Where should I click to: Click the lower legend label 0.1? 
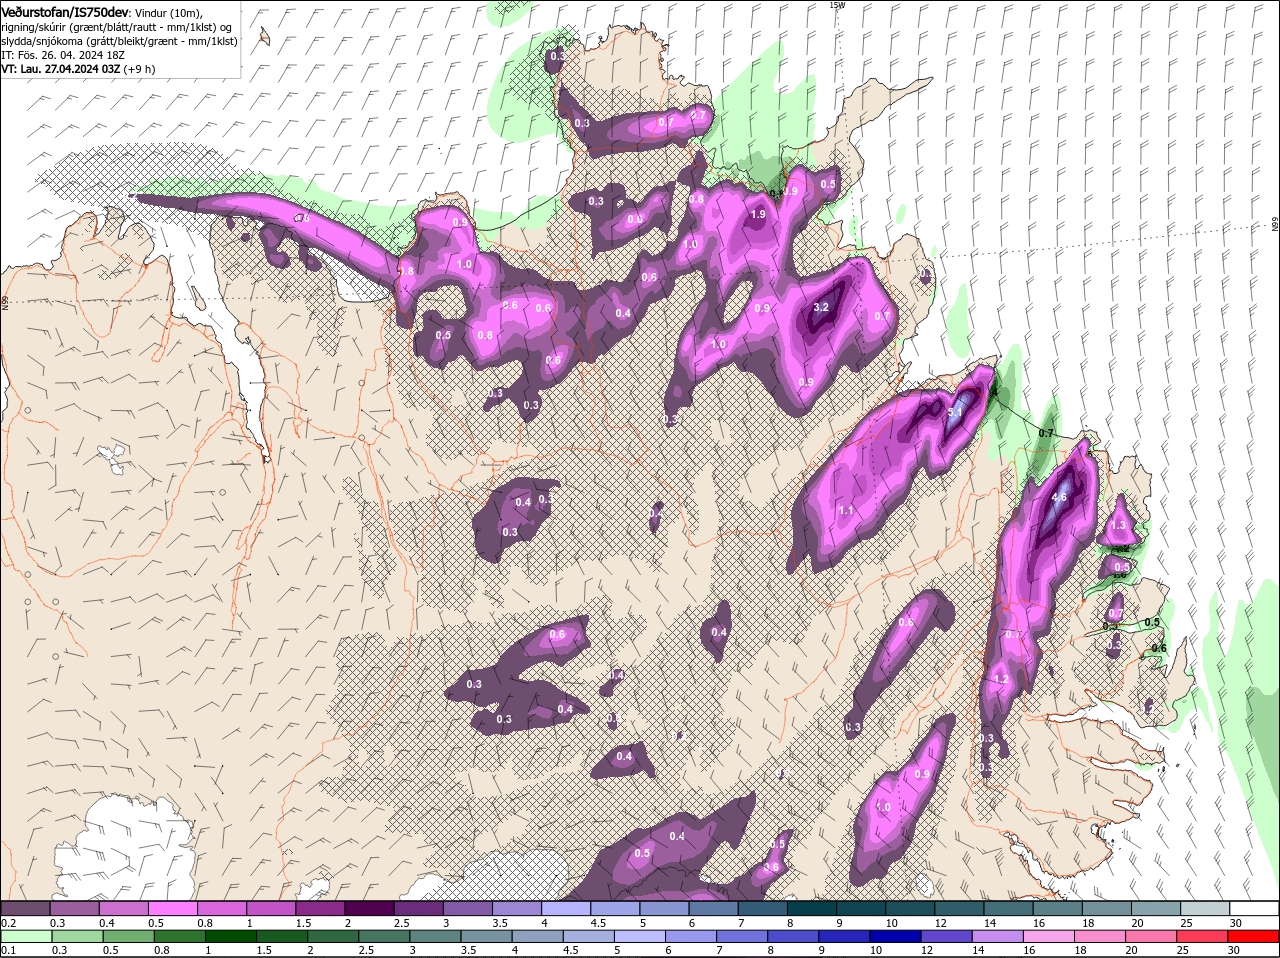coord(8,950)
